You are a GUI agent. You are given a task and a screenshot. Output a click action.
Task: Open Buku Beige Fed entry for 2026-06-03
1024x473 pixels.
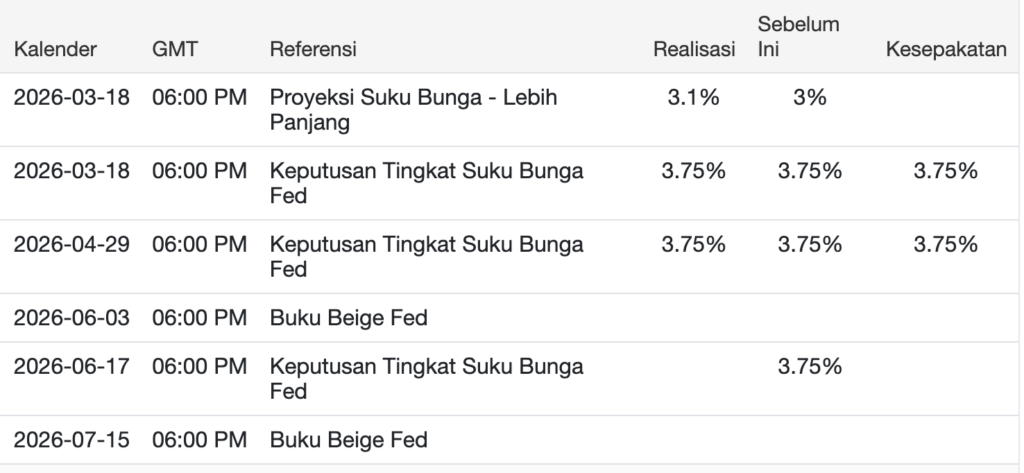point(349,318)
